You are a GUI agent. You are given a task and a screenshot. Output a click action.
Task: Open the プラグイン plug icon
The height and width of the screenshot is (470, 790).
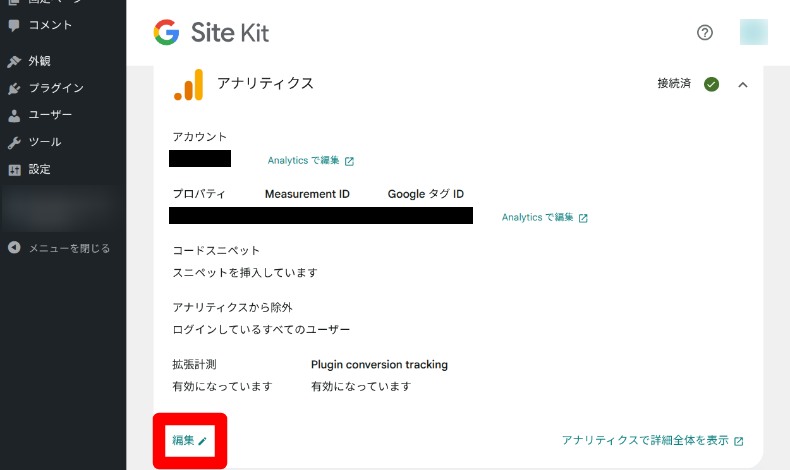(x=14, y=88)
